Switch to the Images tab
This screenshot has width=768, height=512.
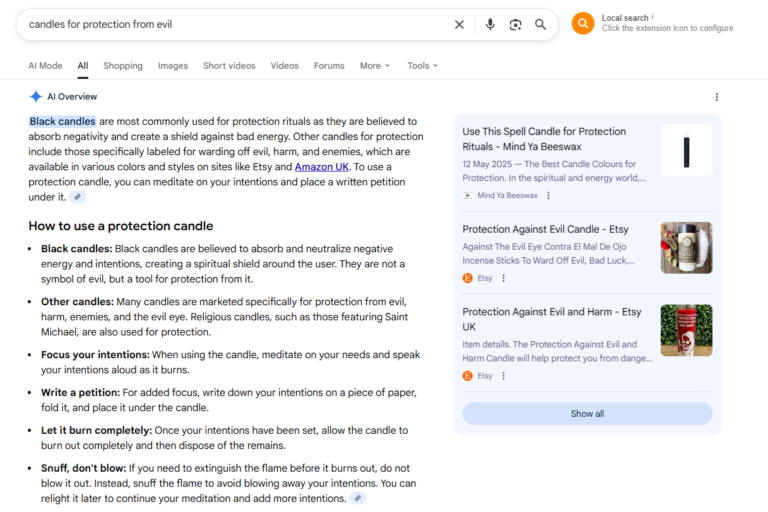(x=173, y=66)
